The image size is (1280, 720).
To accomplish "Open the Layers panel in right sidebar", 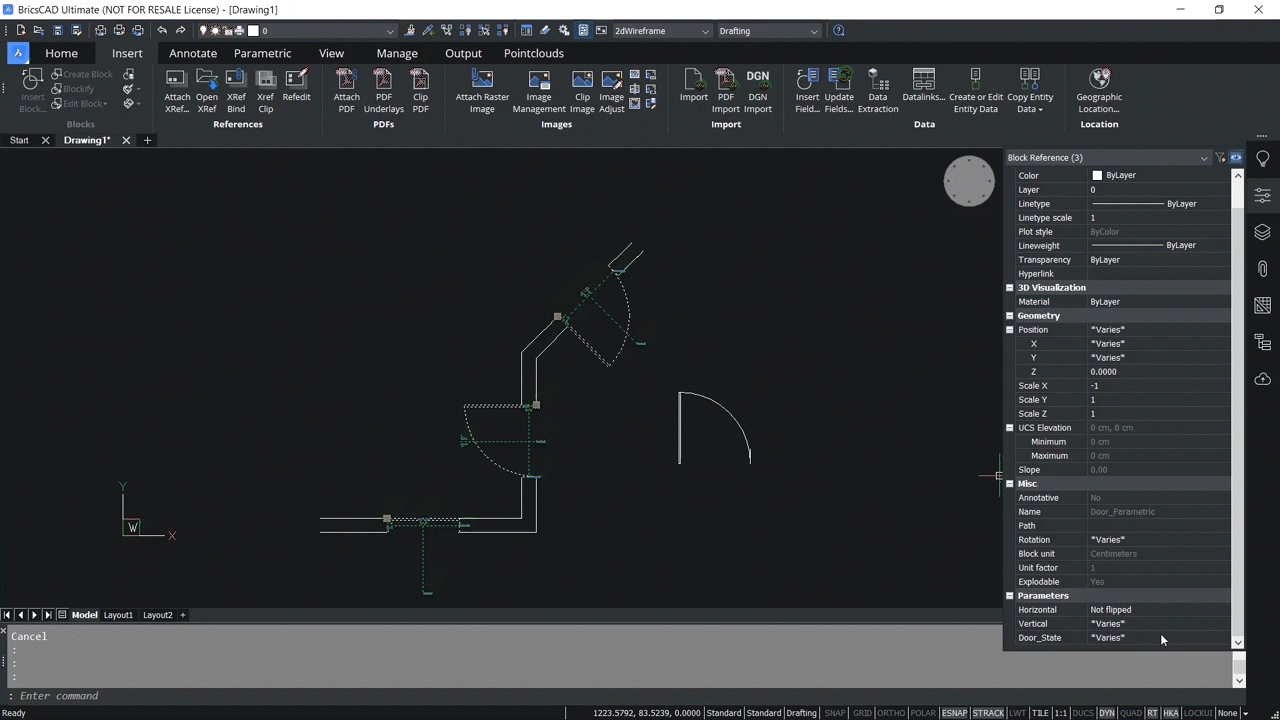I will point(1262,232).
